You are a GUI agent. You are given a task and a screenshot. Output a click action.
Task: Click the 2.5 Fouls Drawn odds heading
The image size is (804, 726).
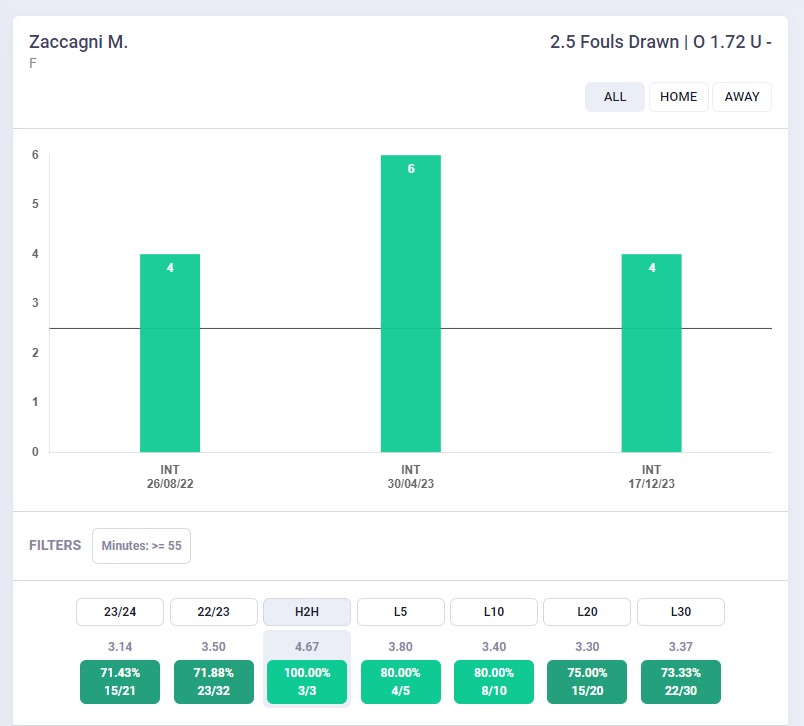click(x=661, y=42)
